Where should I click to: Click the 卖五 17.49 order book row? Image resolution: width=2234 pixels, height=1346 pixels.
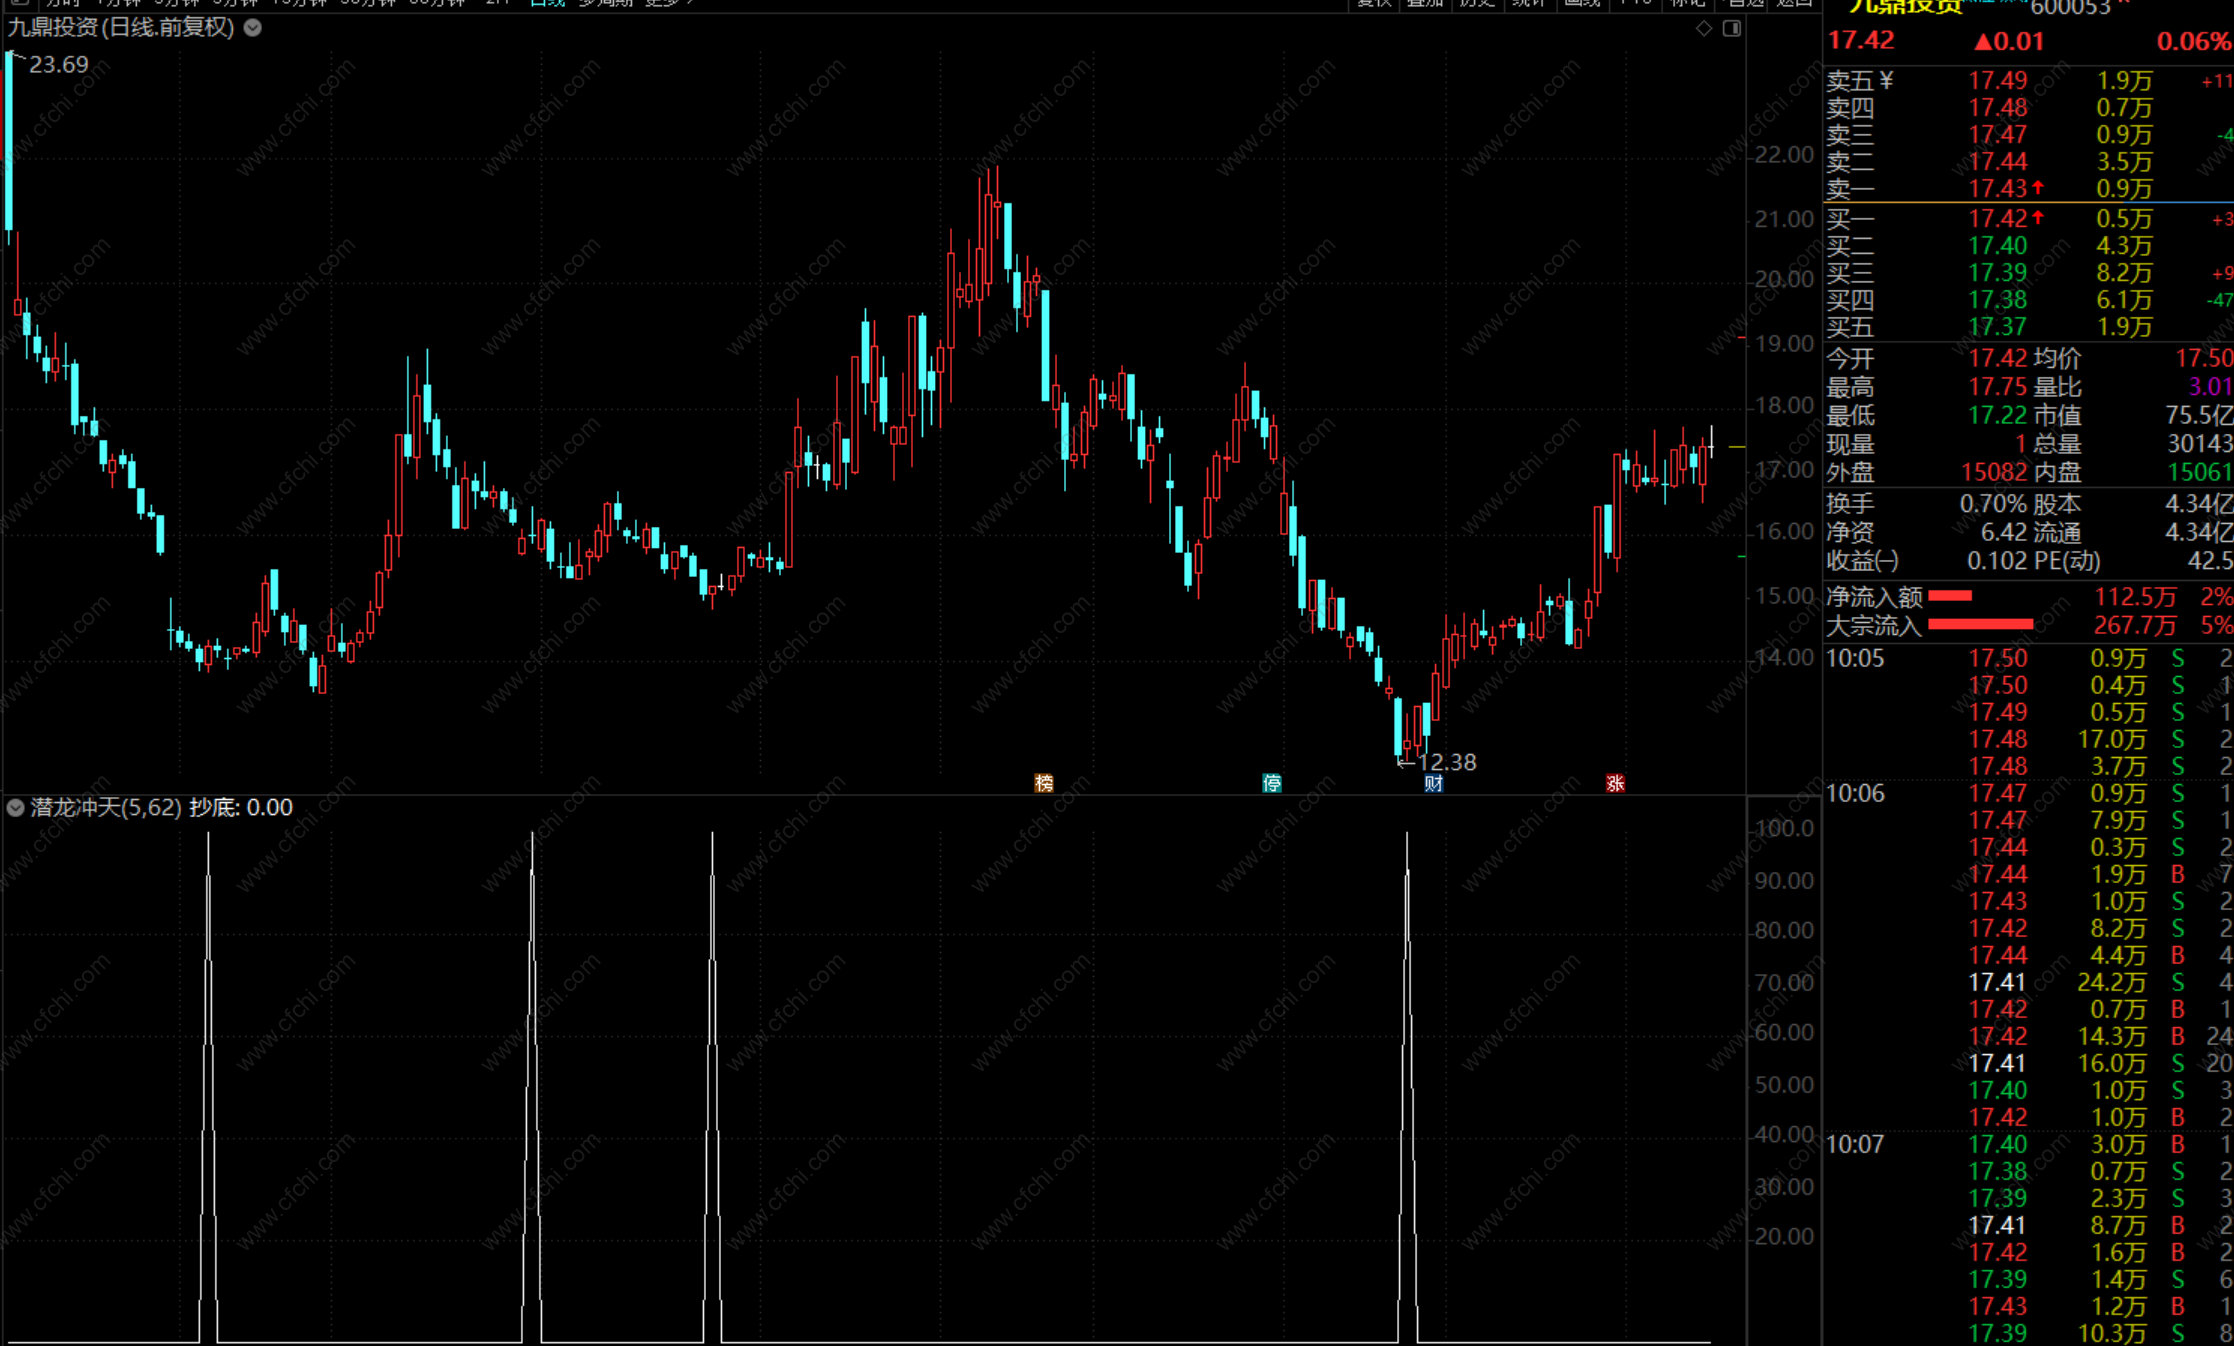click(x=2000, y=81)
